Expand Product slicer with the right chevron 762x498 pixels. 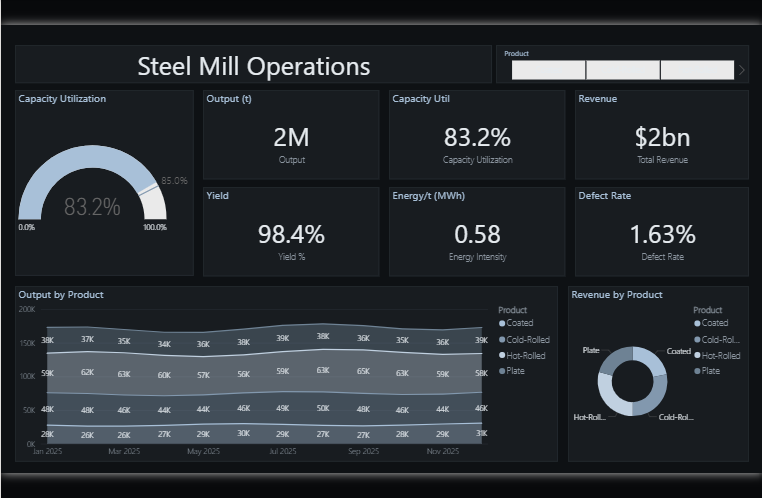[742, 70]
